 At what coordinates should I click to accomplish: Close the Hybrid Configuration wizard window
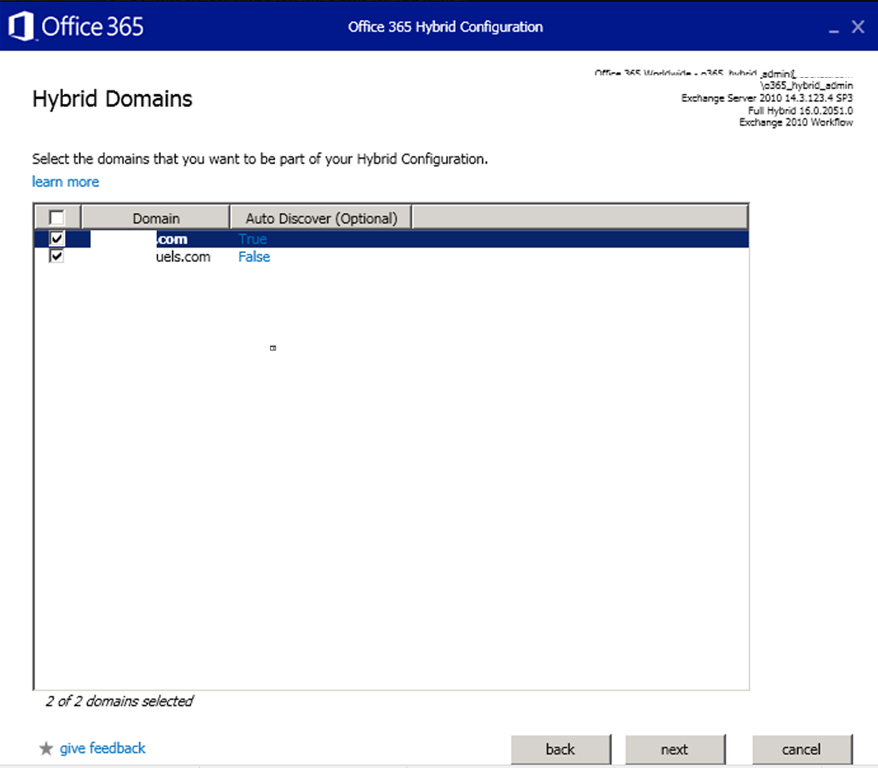click(x=858, y=26)
